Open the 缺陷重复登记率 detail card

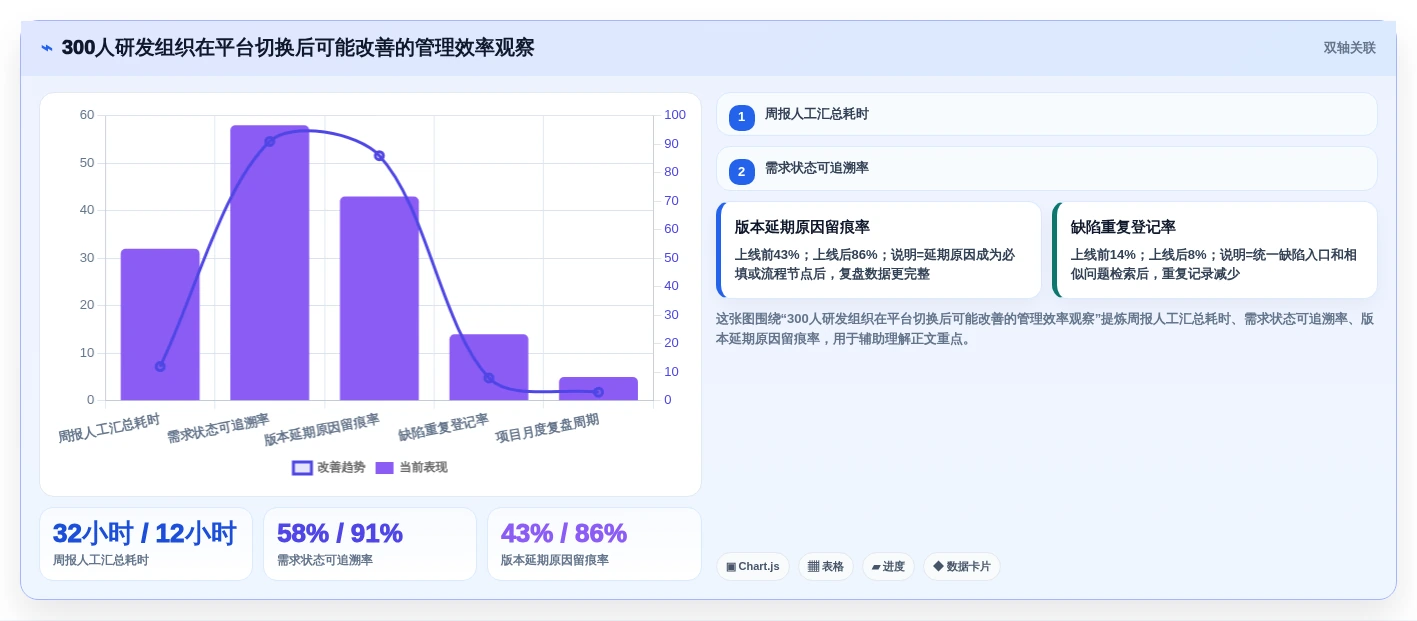1215,250
